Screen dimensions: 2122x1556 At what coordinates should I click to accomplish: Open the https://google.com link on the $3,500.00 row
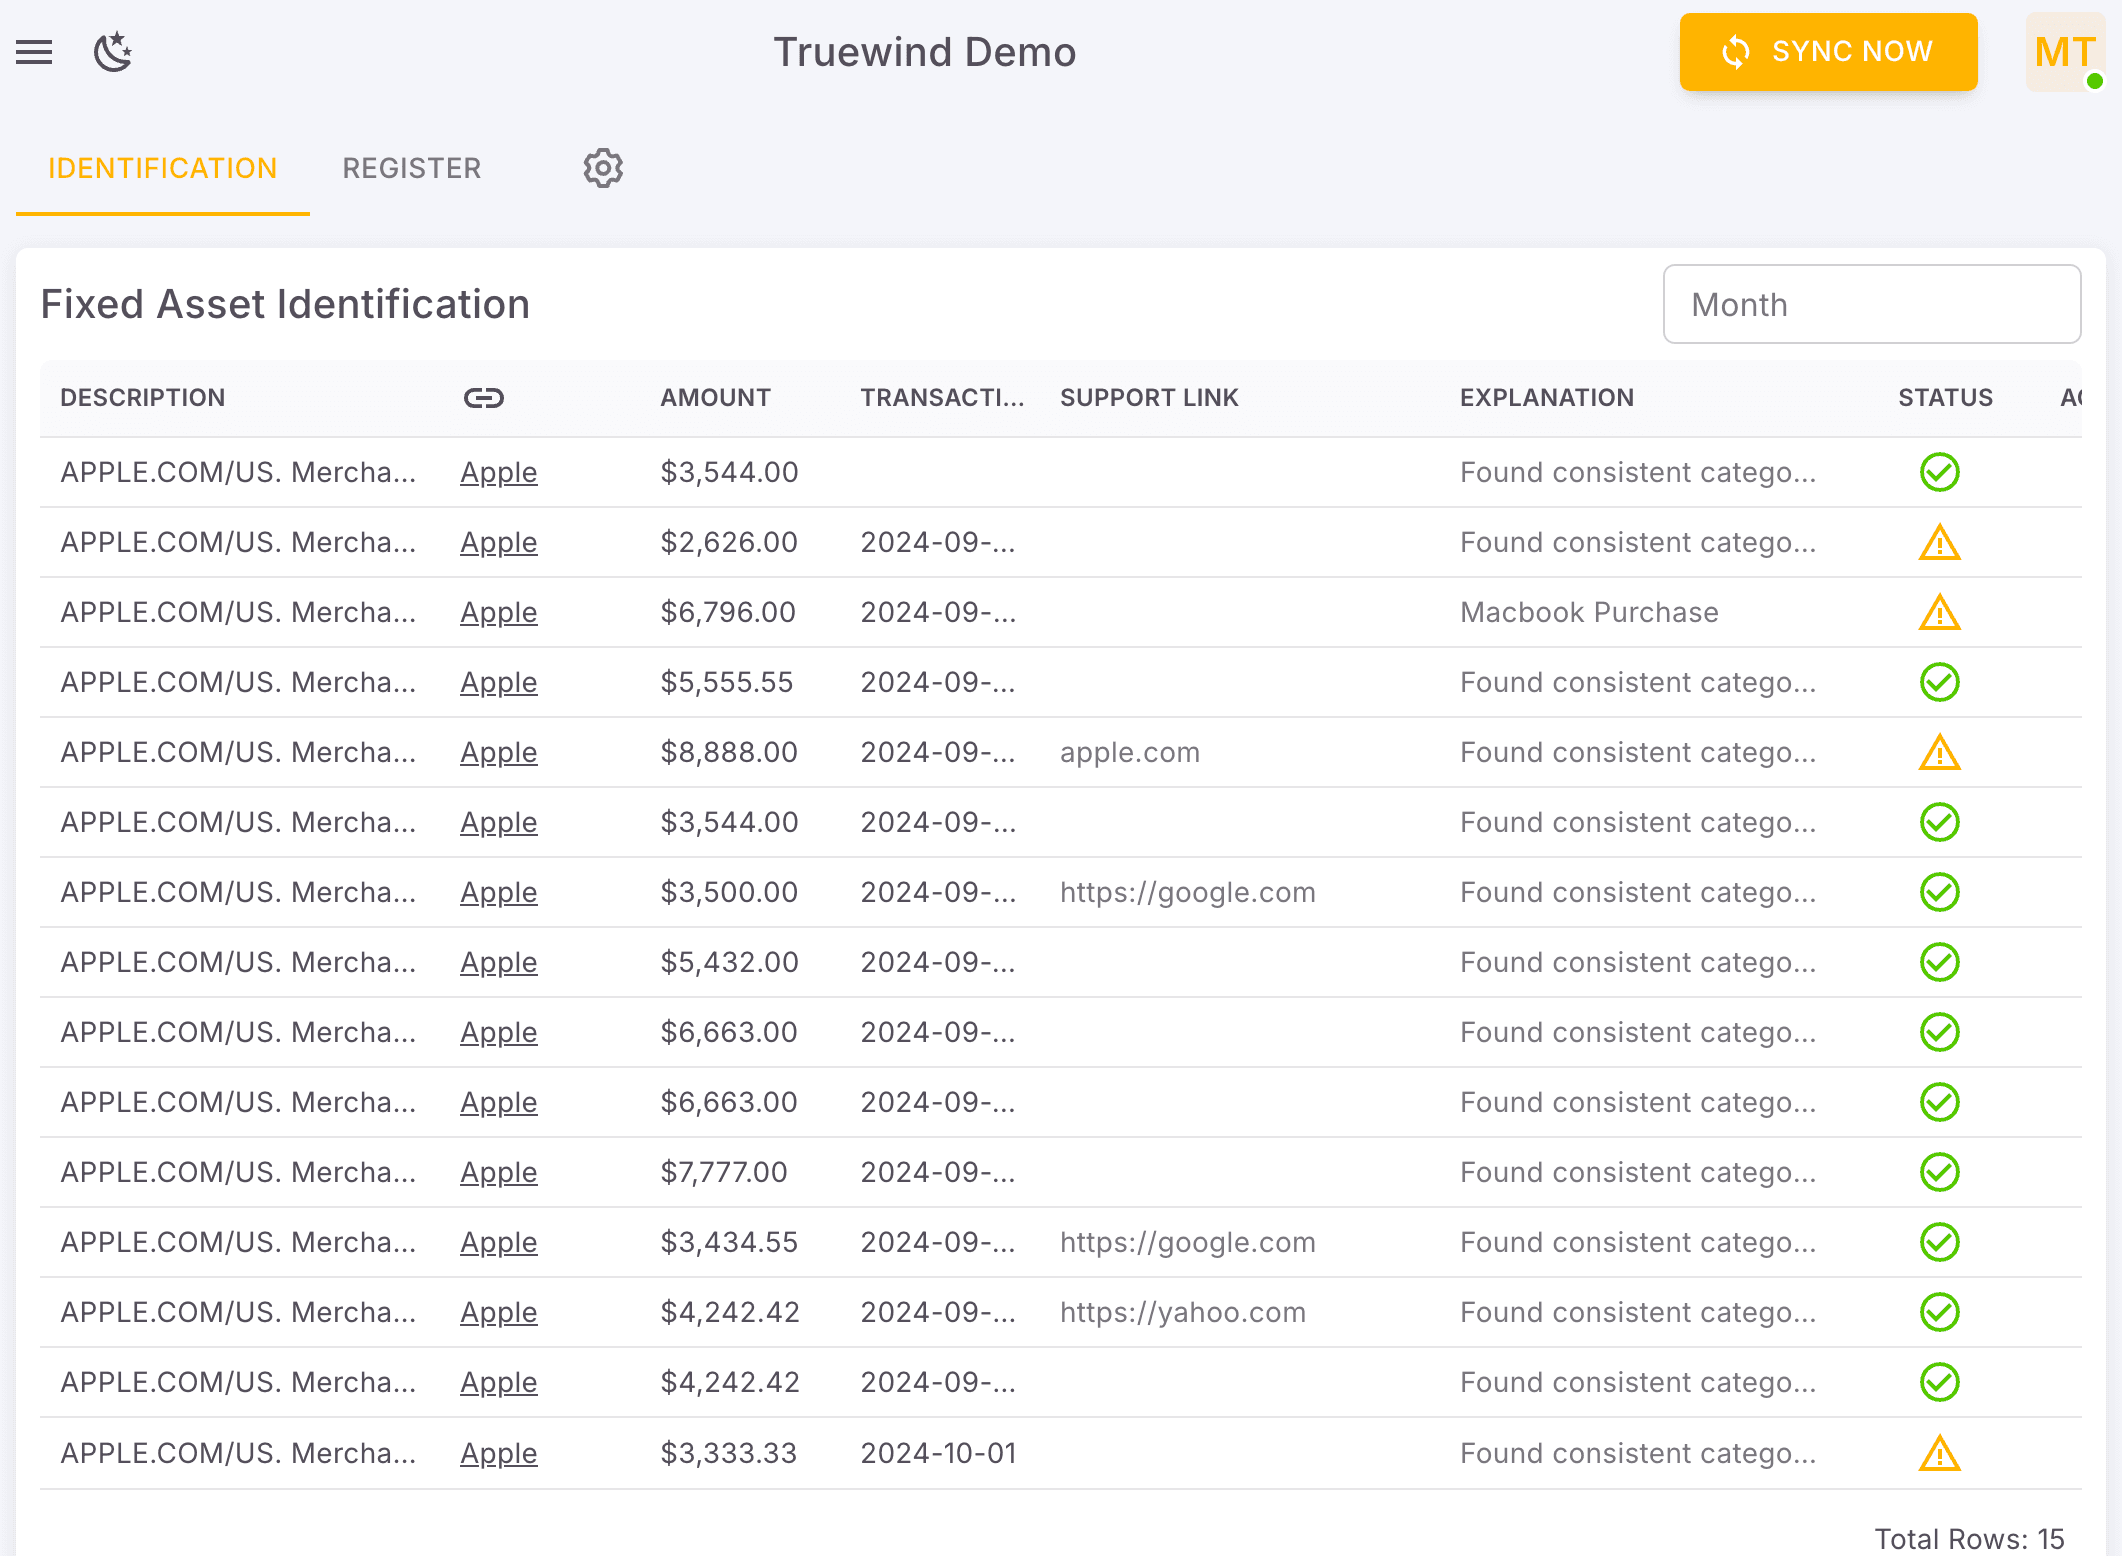tap(1187, 892)
